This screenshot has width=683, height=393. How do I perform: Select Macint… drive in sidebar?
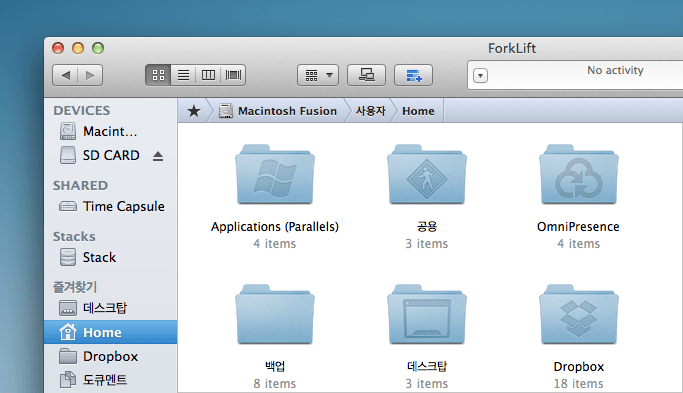tap(111, 131)
